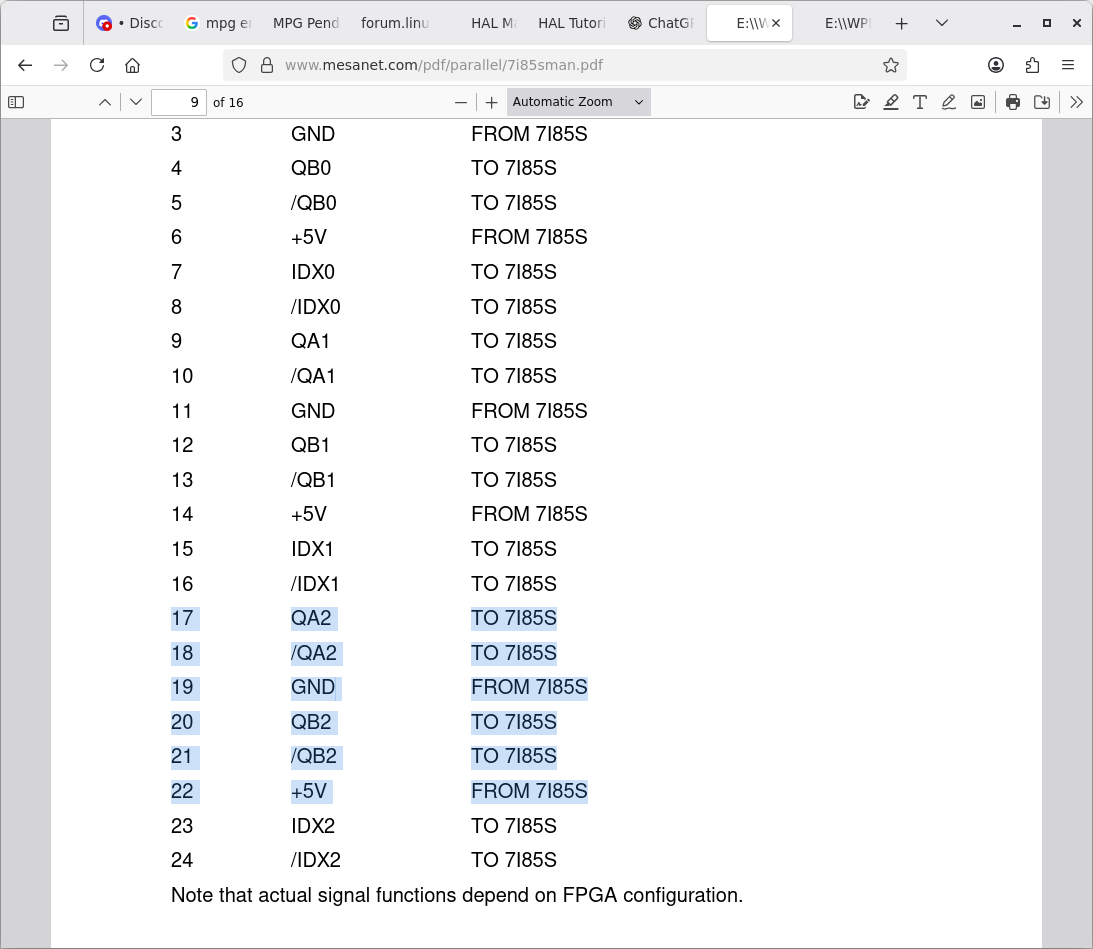1093x949 pixels.
Task: Bookmark this page with the star icon
Action: (890, 65)
